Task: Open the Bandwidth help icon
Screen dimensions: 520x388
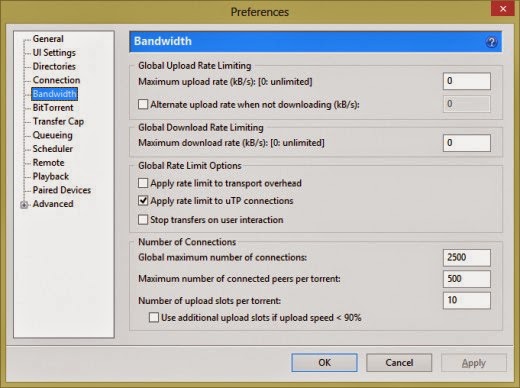Action: [491, 42]
